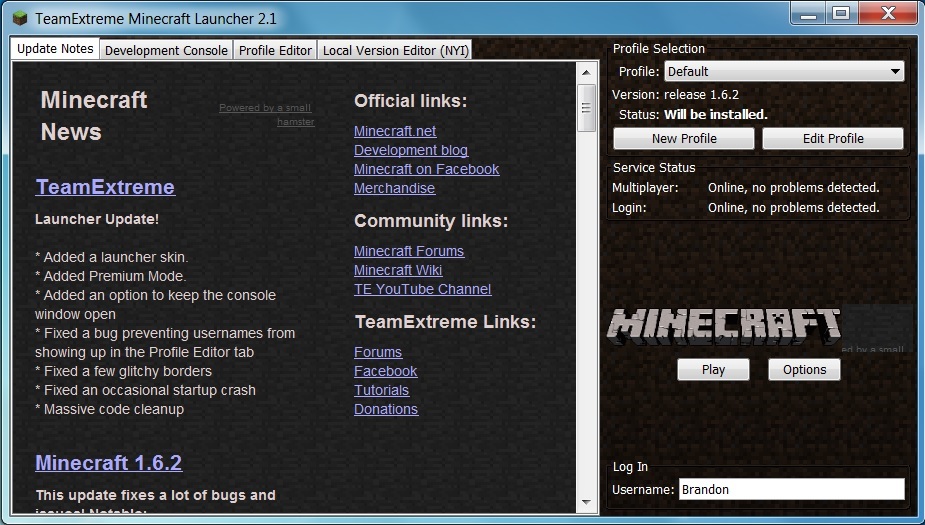The image size is (925, 525).
Task: Click the Launcher Update! heading text
Action: [97, 219]
